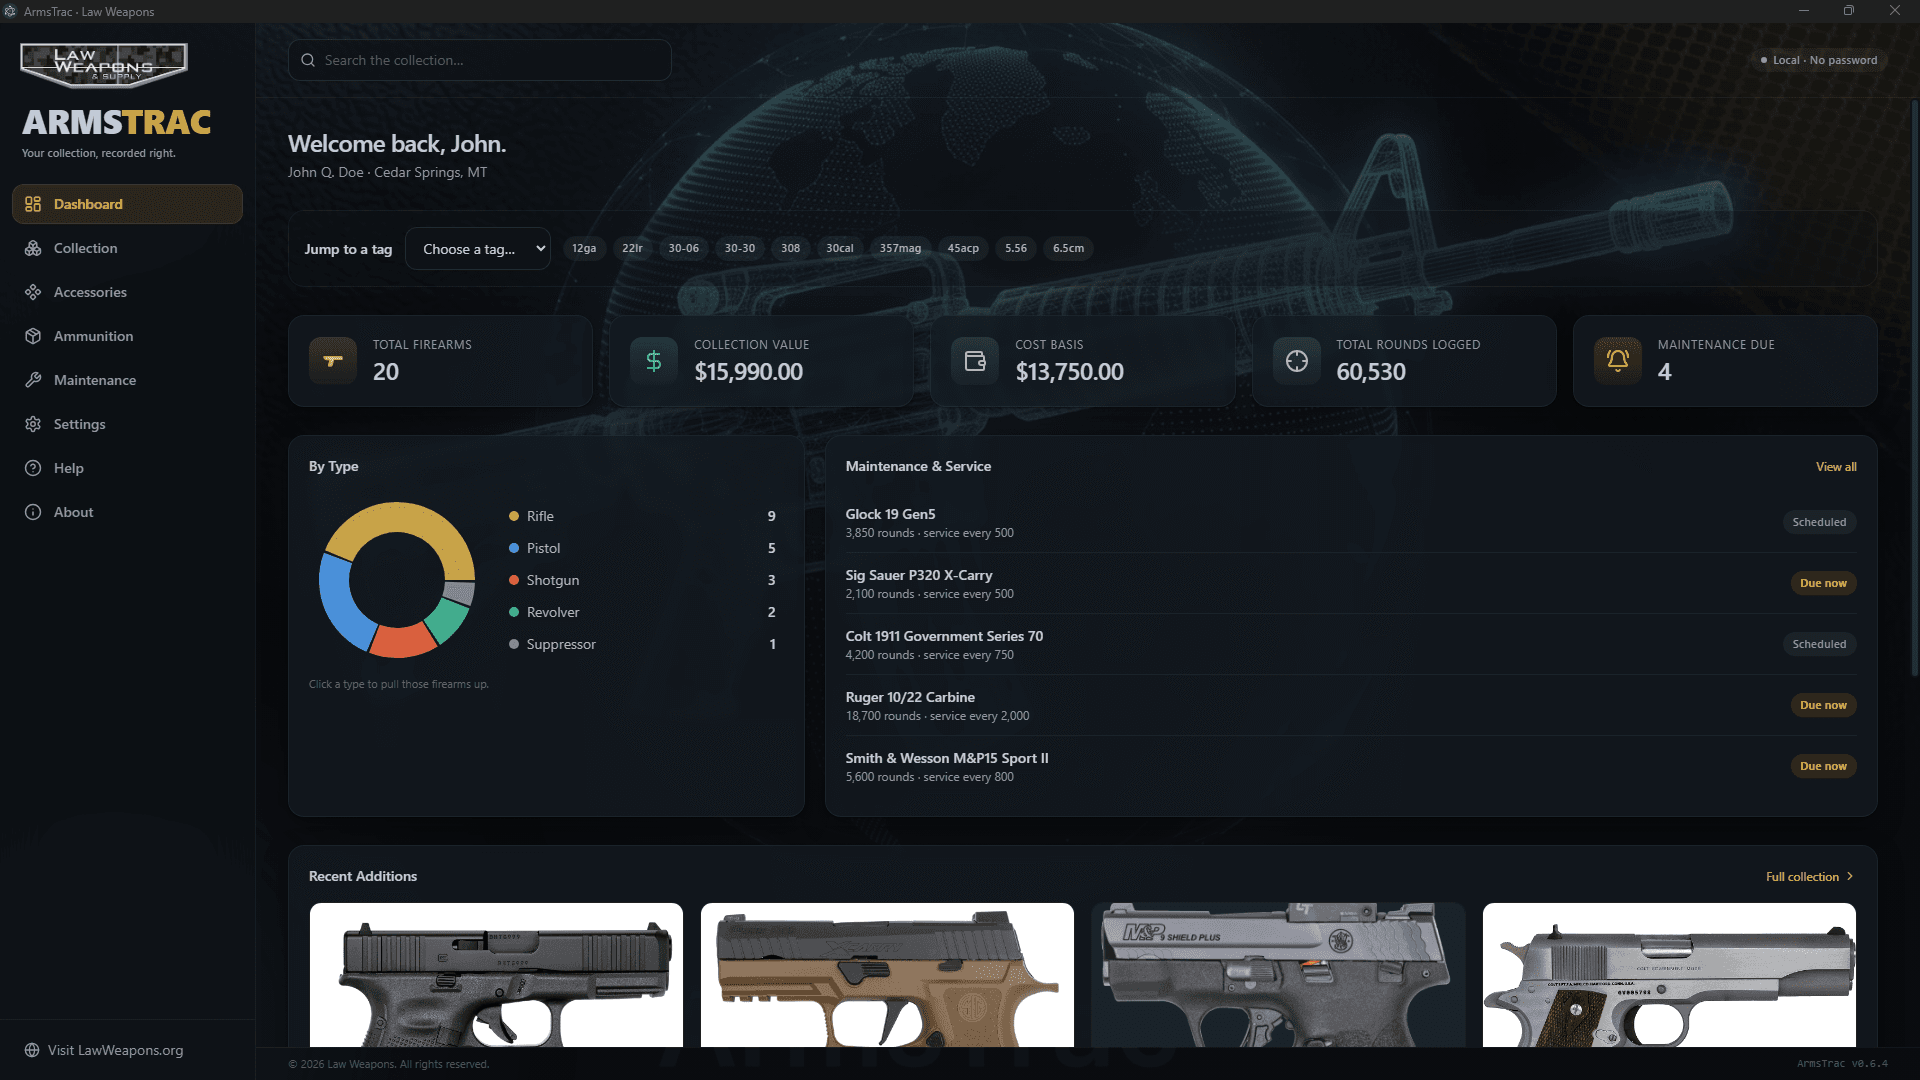Click the By Type donut chart
The image size is (1920, 1080).
tap(397, 580)
